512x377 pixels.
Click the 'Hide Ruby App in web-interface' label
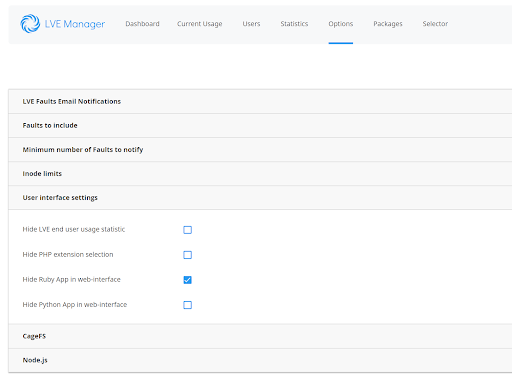72,279
